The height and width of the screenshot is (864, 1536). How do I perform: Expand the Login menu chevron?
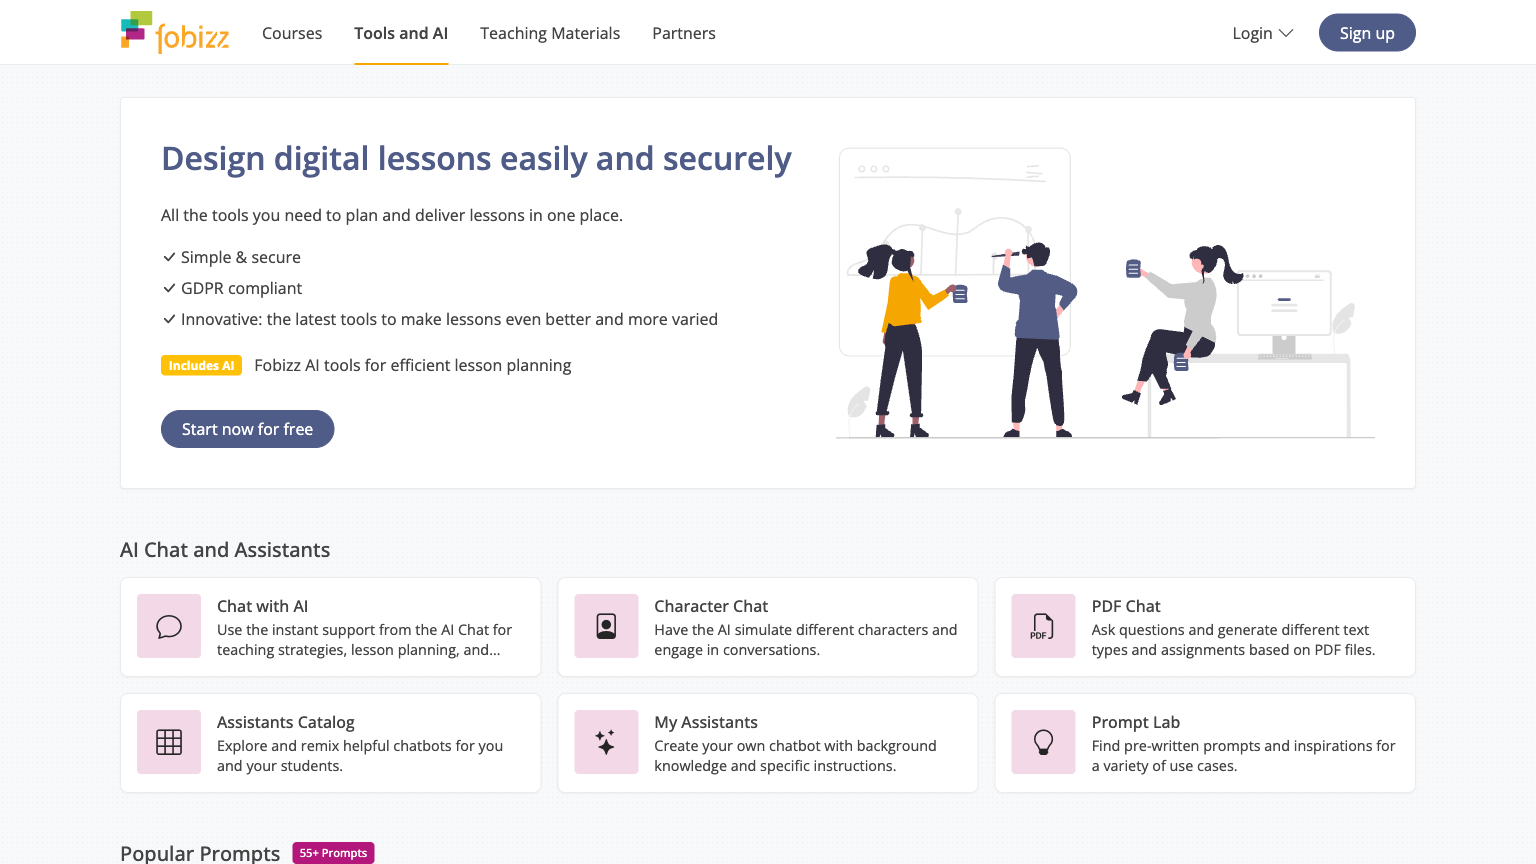(1286, 32)
